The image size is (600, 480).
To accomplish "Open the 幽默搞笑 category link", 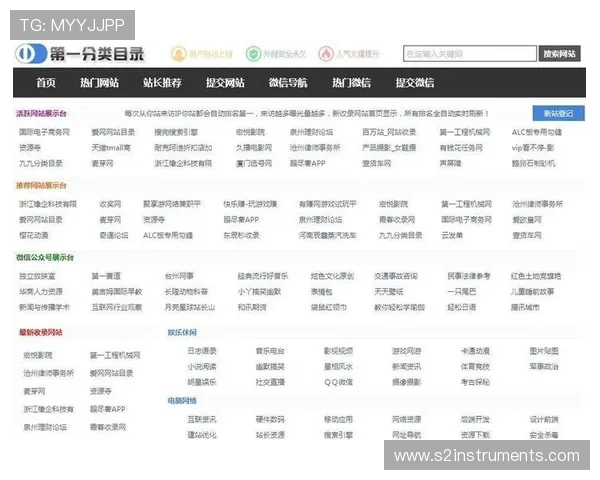I will click(270, 367).
